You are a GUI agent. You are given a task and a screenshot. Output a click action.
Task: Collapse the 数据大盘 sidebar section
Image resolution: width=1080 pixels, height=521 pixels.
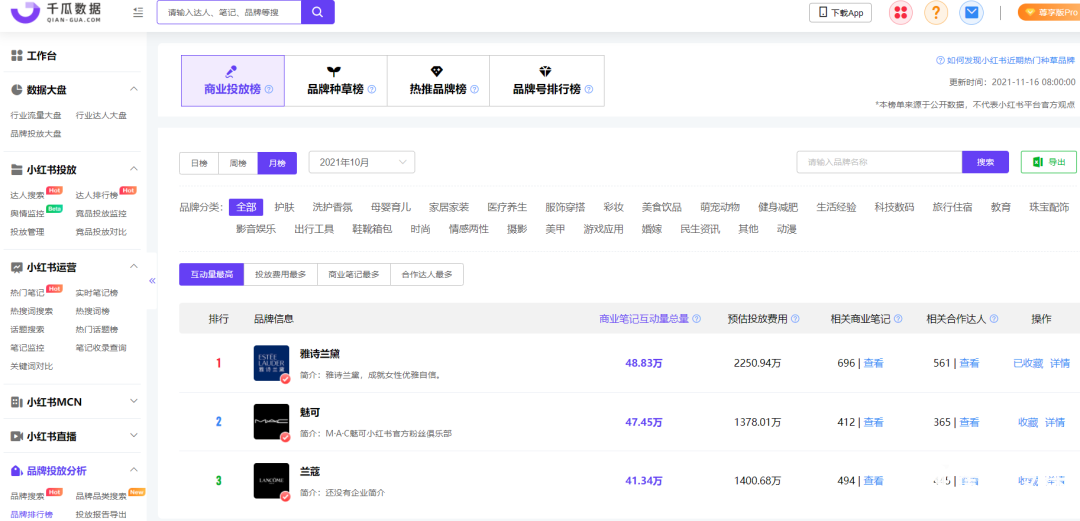pyautogui.click(x=134, y=89)
